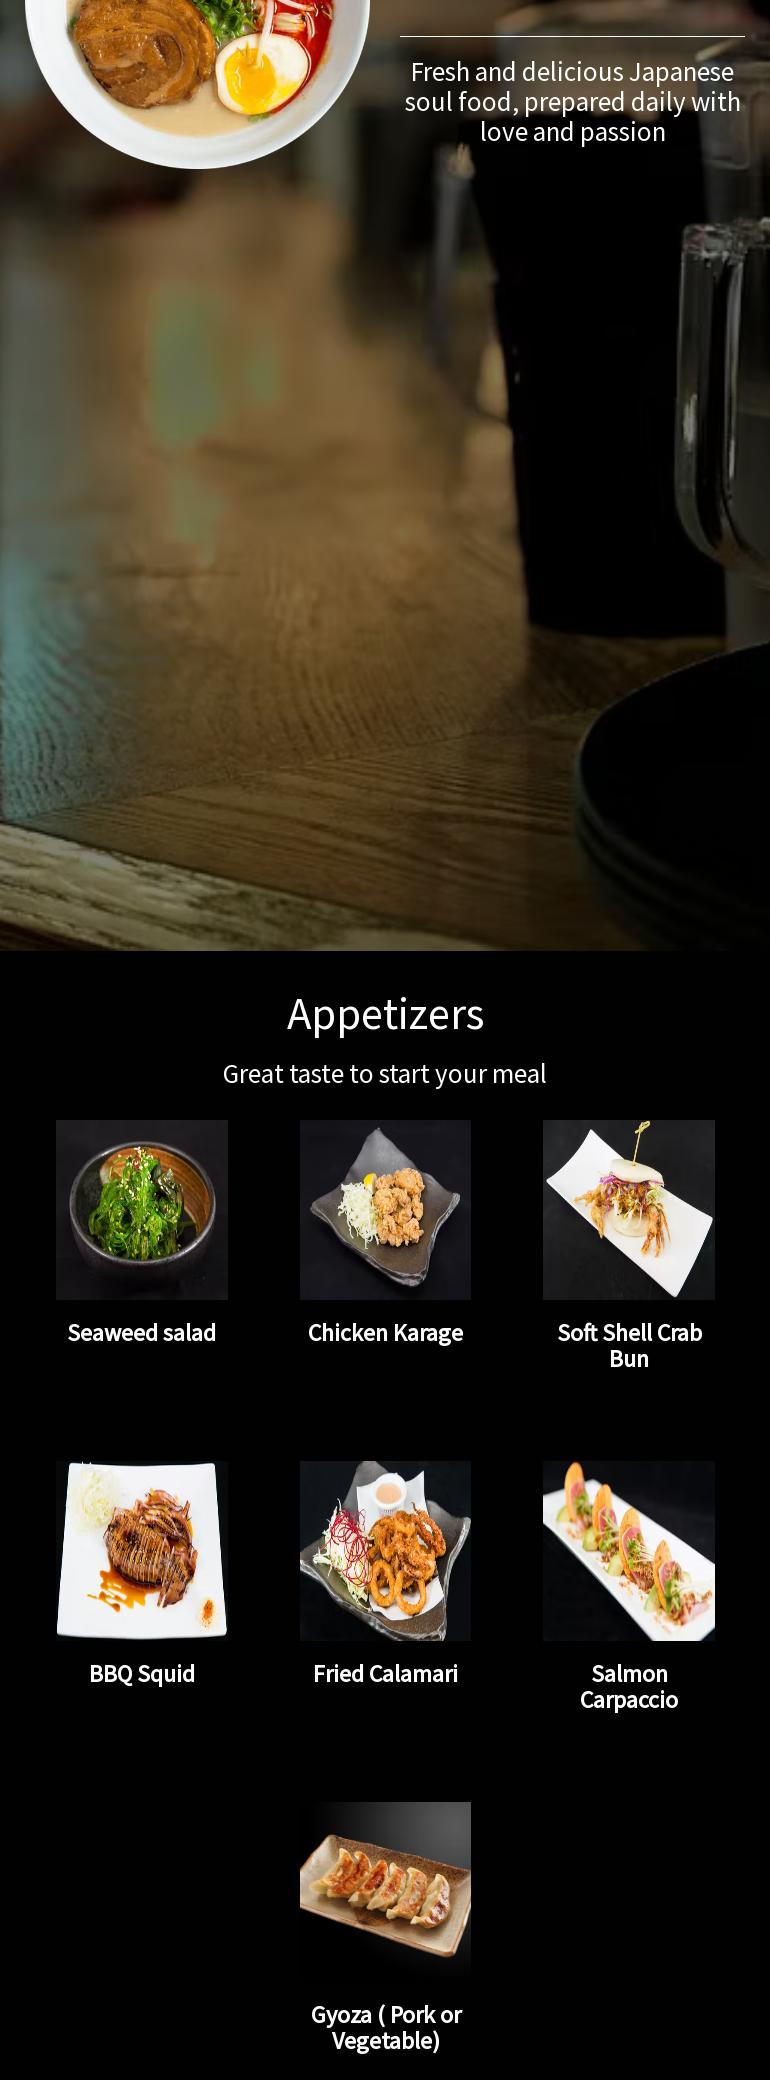770x2080 pixels.
Task: Open the BBQ Squid picture
Action: click(x=142, y=1550)
